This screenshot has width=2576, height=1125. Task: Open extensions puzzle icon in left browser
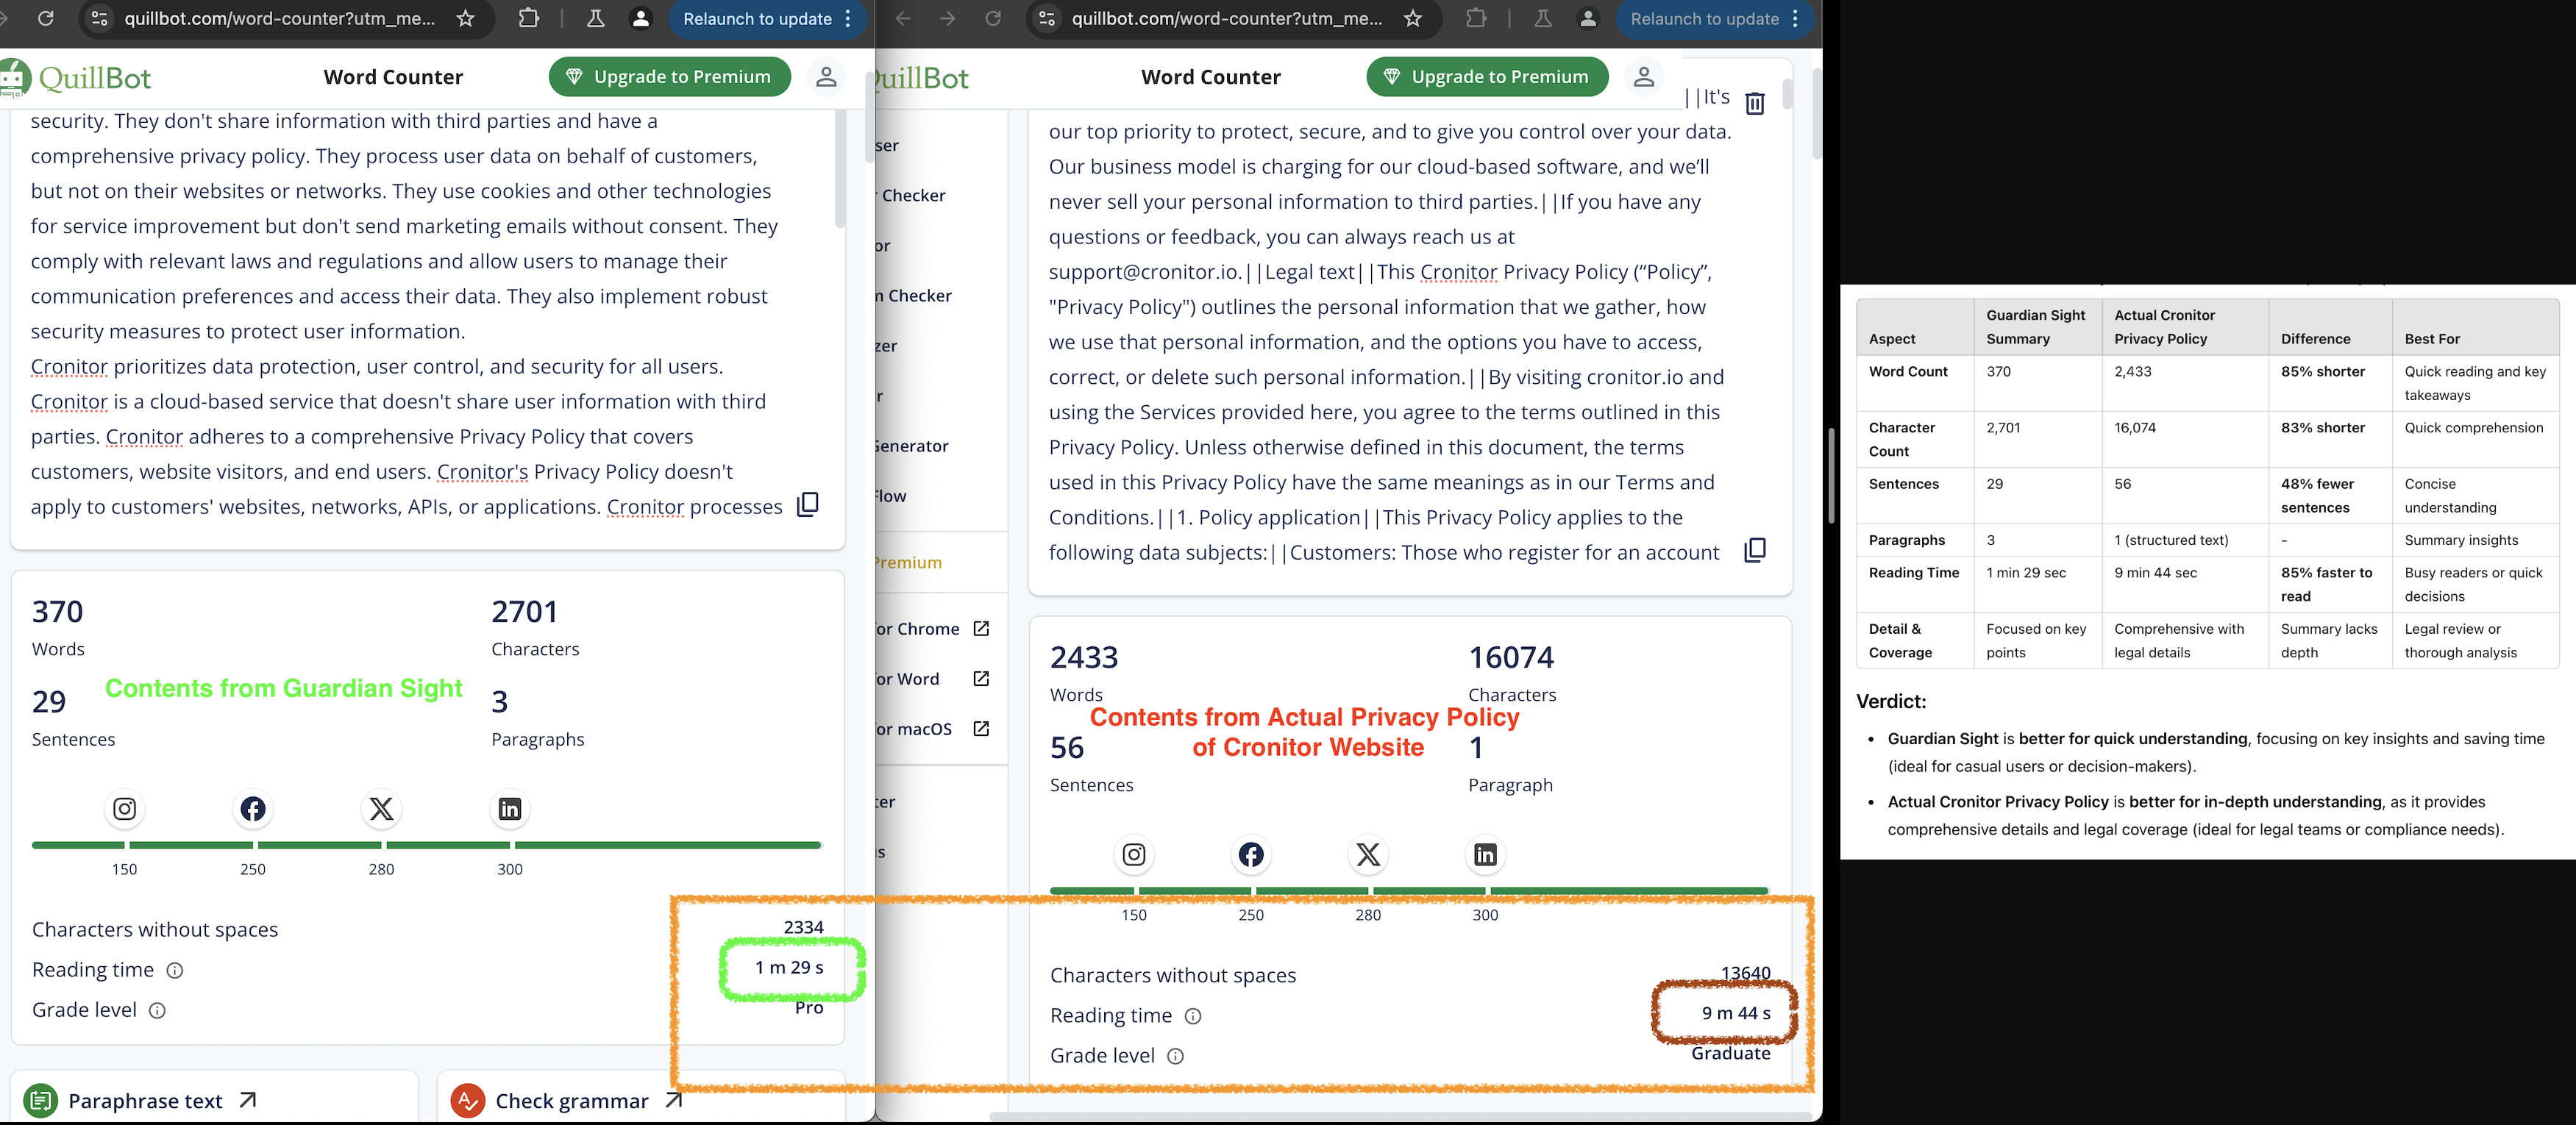(x=528, y=18)
